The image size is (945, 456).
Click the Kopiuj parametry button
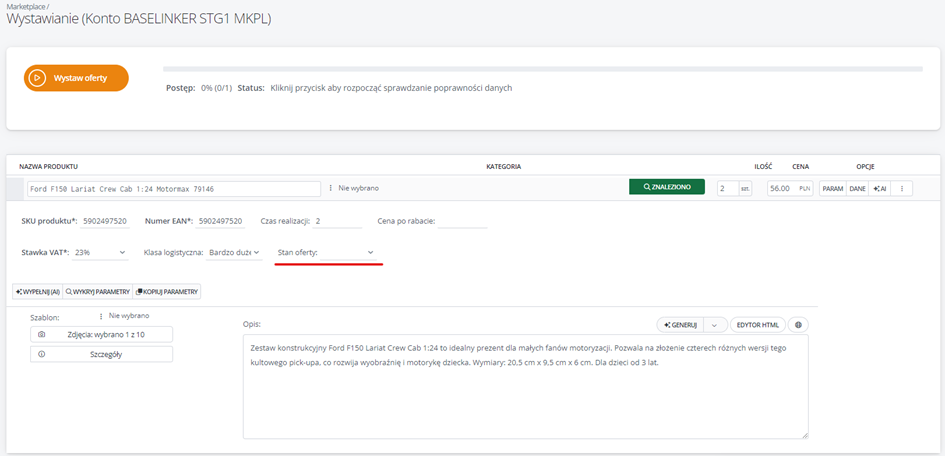tap(167, 291)
